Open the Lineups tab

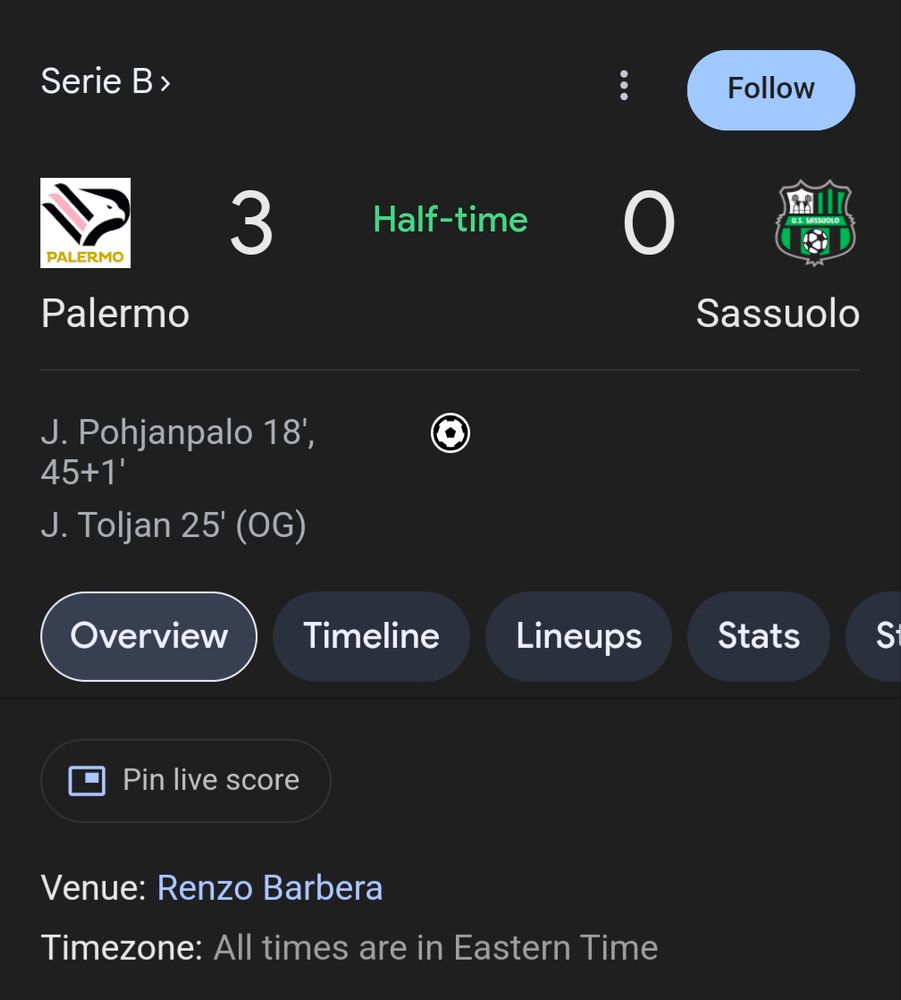pyautogui.click(x=578, y=636)
